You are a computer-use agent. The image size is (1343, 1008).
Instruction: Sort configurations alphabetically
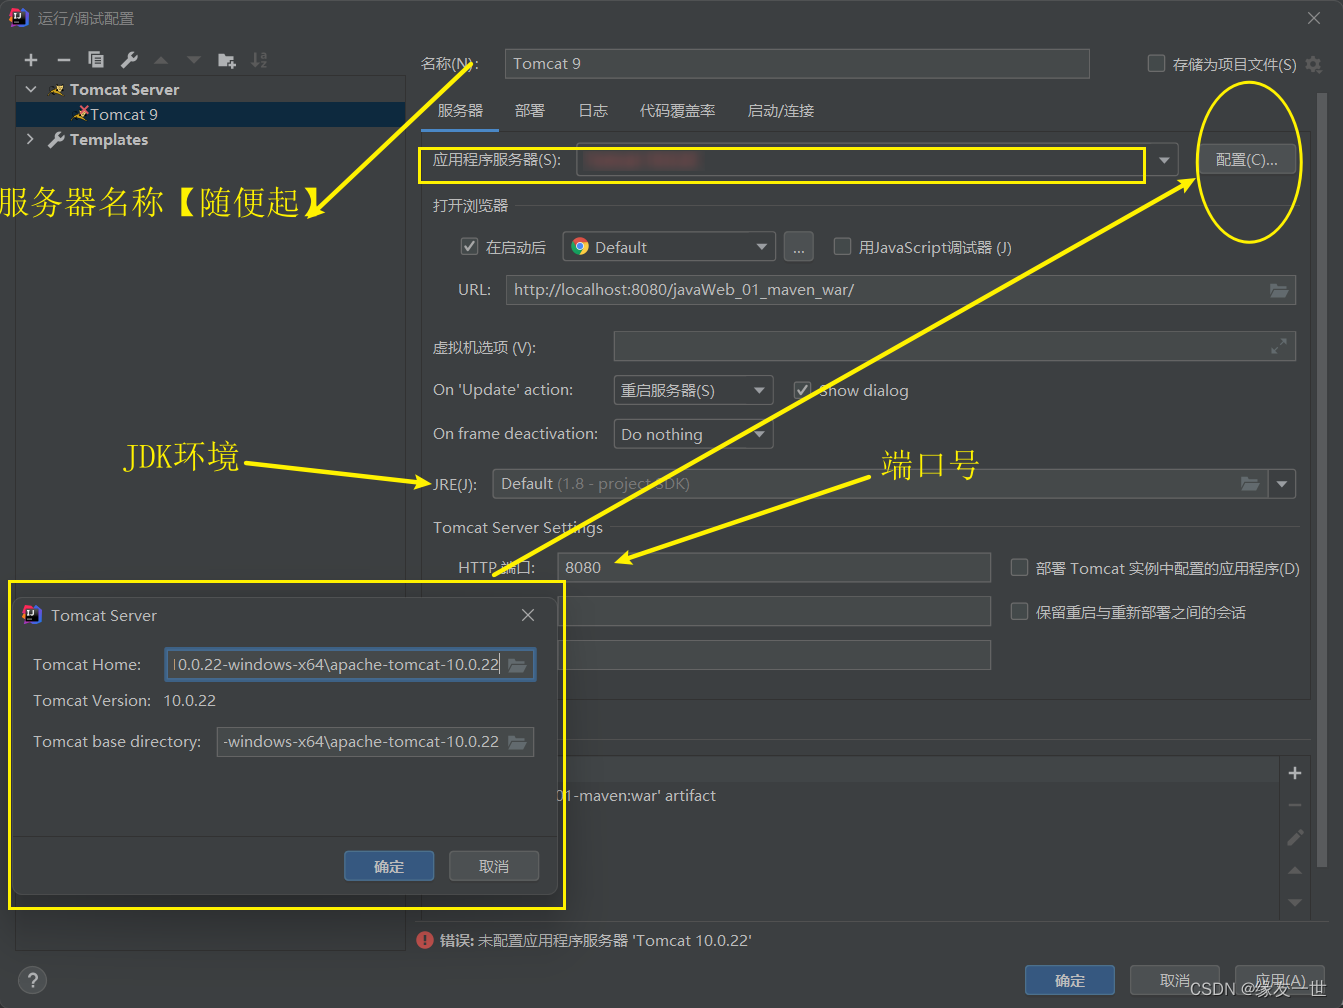pyautogui.click(x=259, y=60)
